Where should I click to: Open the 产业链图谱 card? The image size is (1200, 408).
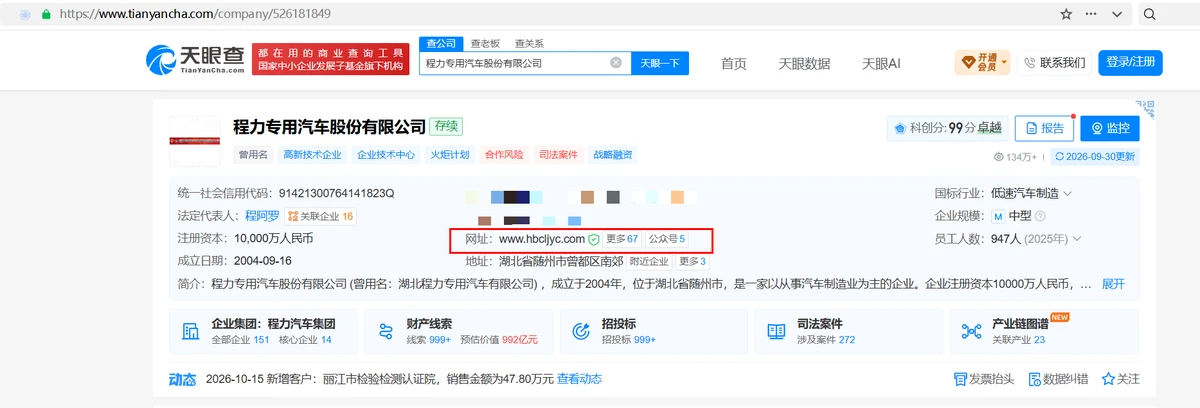[x=1043, y=331]
